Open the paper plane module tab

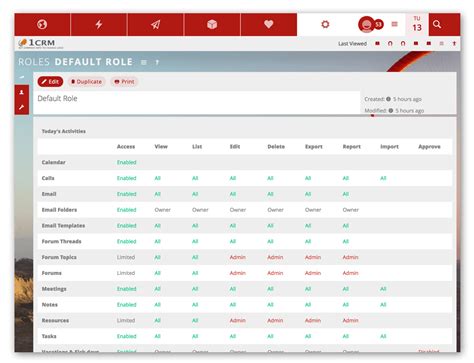[155, 24]
